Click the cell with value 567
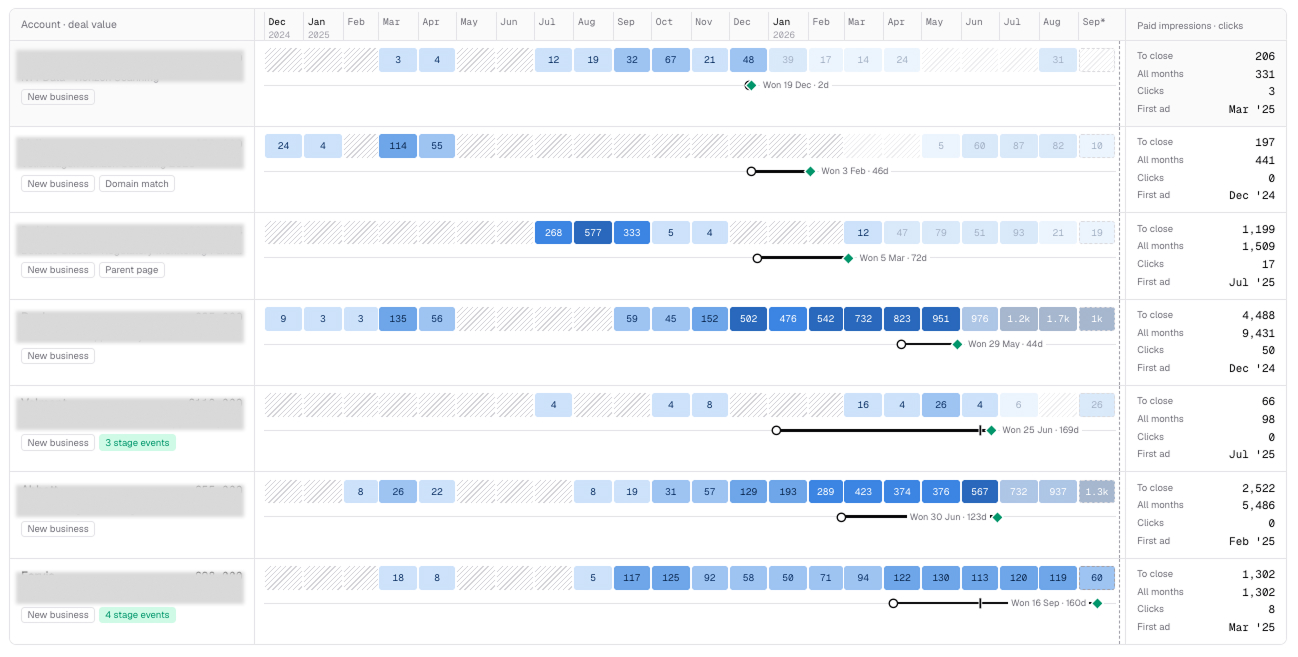Image resolution: width=1298 pixels, height=657 pixels. tap(980, 492)
